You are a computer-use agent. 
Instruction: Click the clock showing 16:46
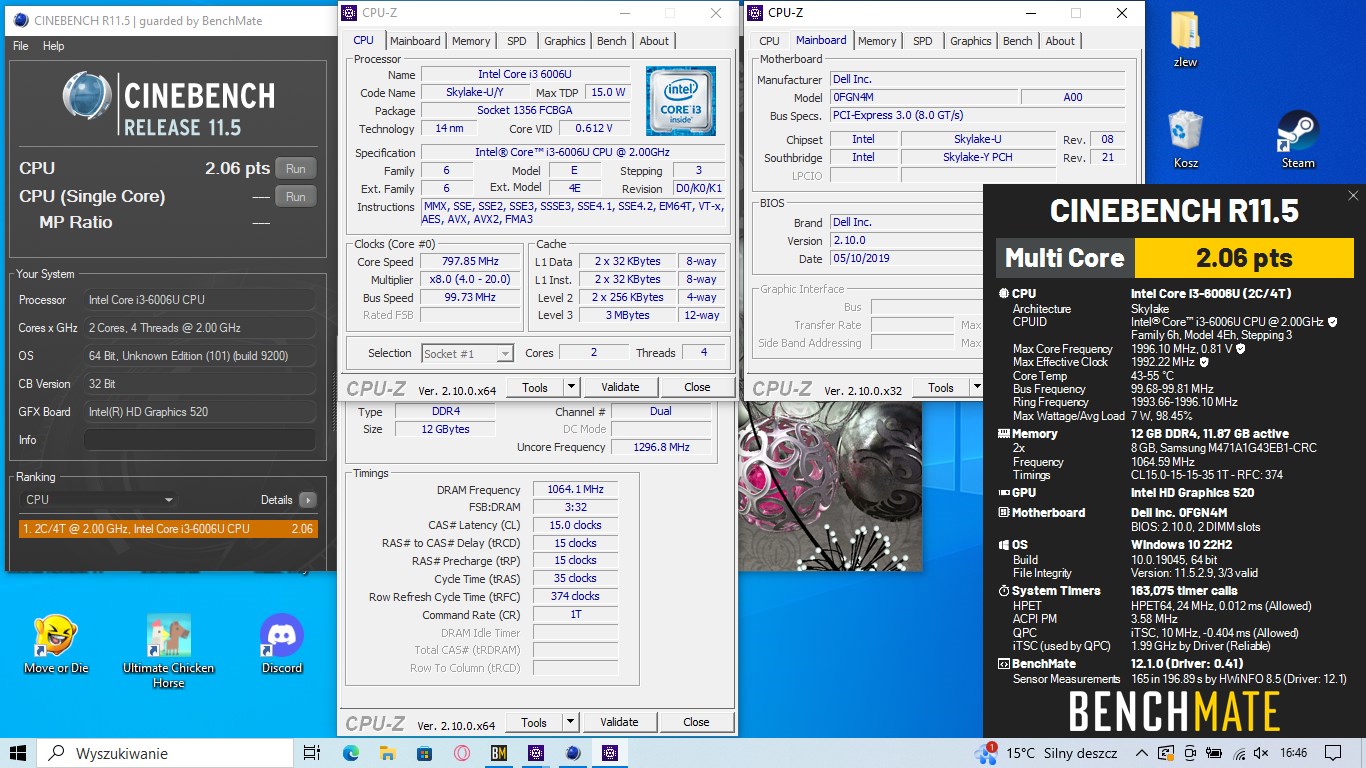[1293, 753]
